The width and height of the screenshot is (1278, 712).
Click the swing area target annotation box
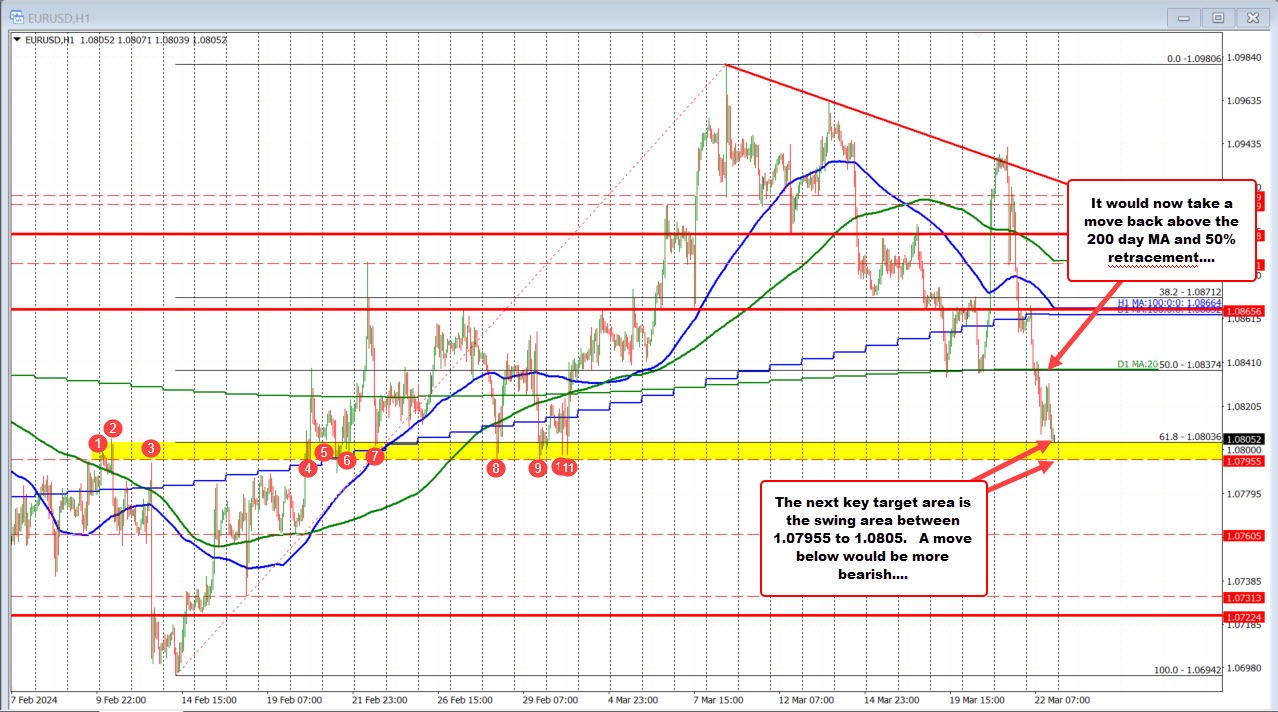[874, 537]
